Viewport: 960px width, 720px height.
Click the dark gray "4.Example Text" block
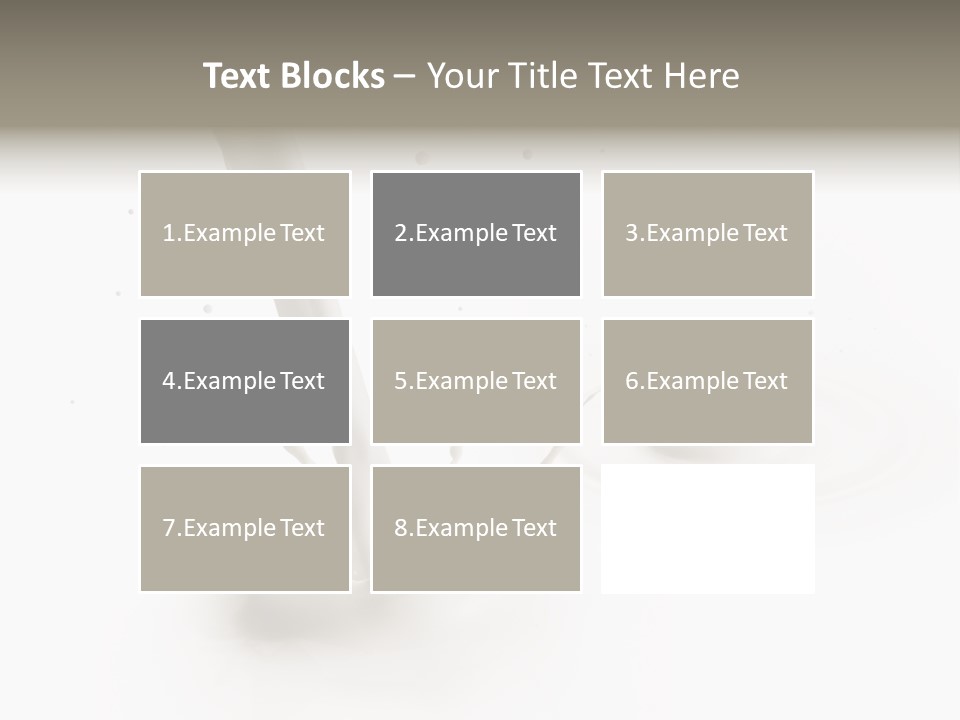coord(245,381)
